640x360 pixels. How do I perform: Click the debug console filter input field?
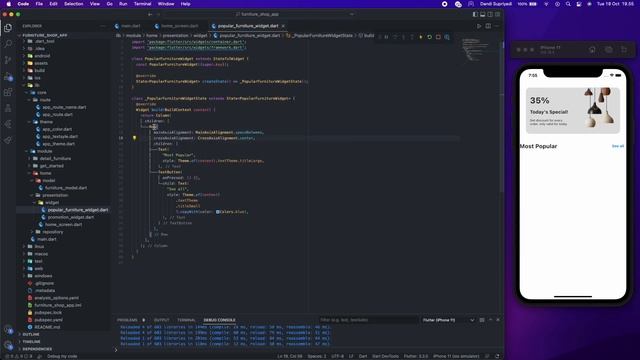[x=369, y=320]
